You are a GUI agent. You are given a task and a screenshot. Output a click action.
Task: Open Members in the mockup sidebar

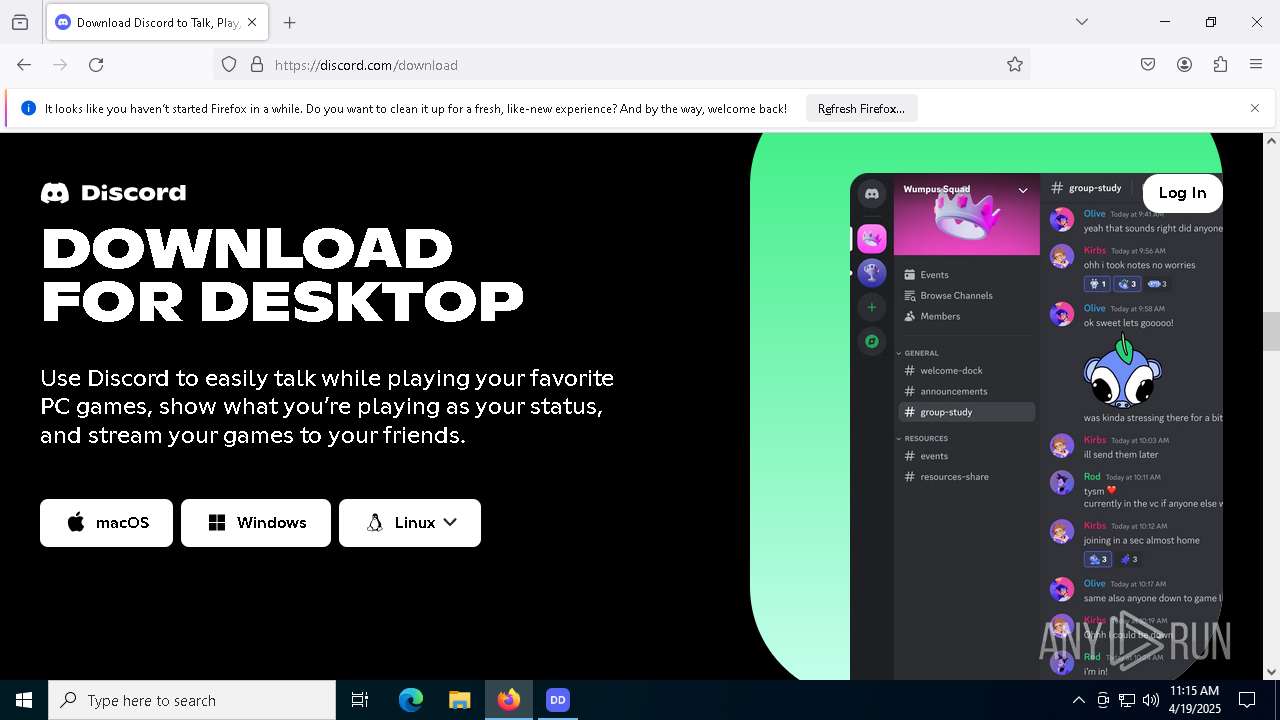coord(932,316)
